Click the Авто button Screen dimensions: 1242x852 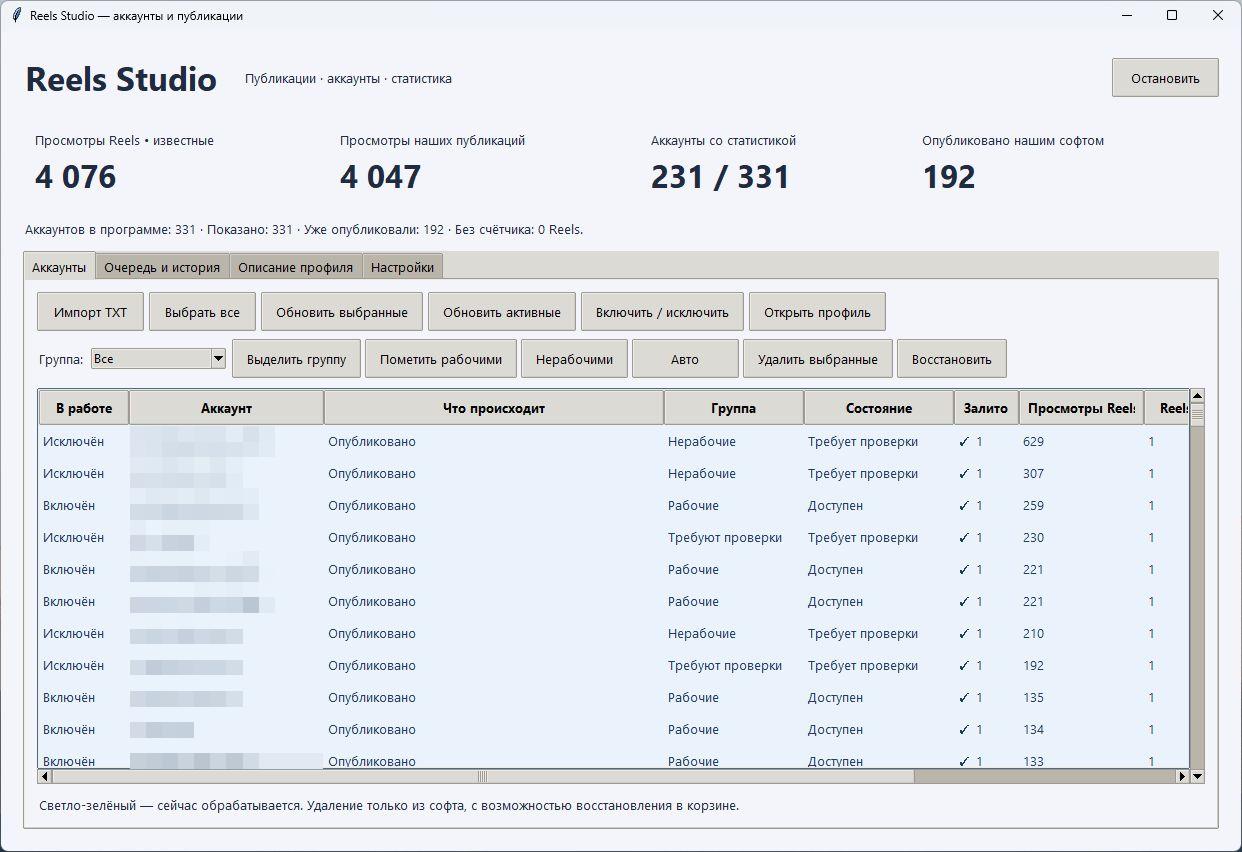pyautogui.click(x=685, y=359)
